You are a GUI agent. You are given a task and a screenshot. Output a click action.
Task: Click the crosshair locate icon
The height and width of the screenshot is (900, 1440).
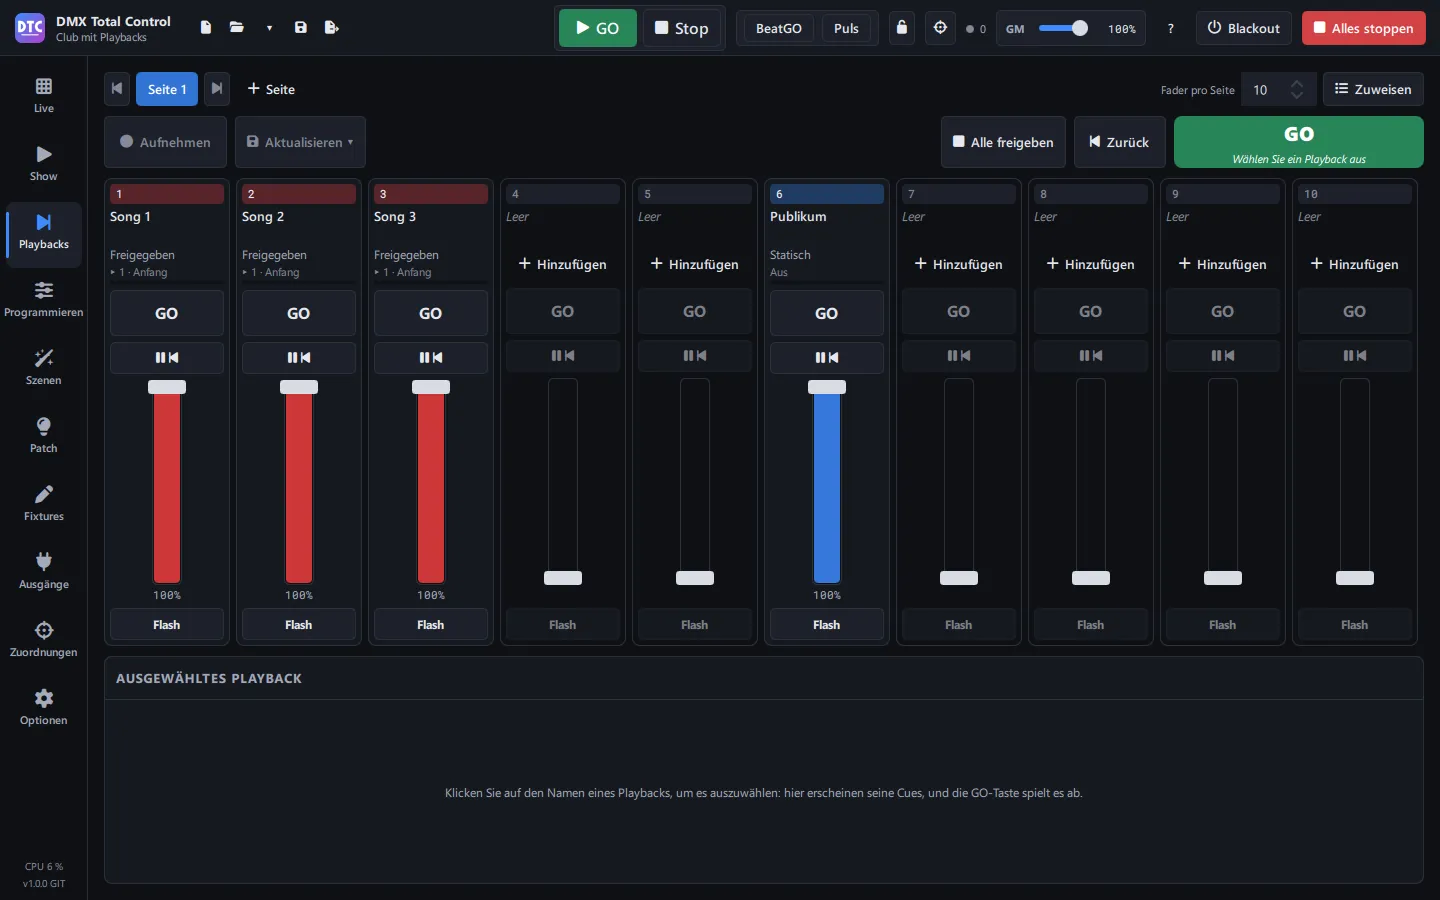[940, 28]
